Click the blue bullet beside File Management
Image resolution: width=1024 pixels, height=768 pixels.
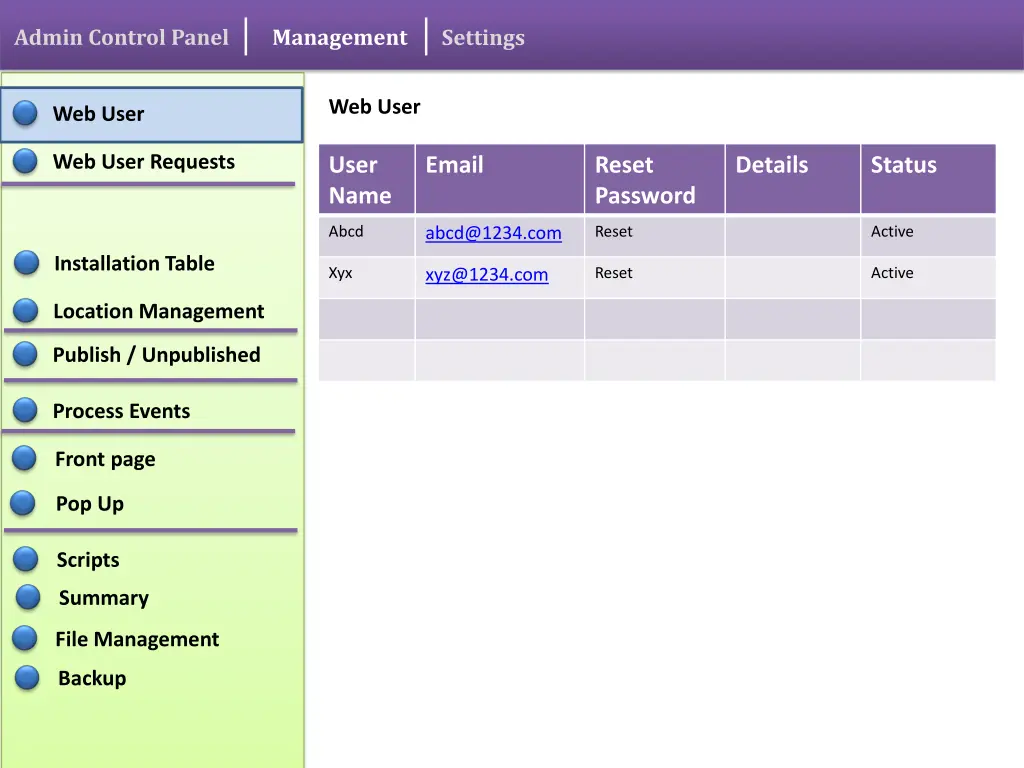tap(26, 639)
